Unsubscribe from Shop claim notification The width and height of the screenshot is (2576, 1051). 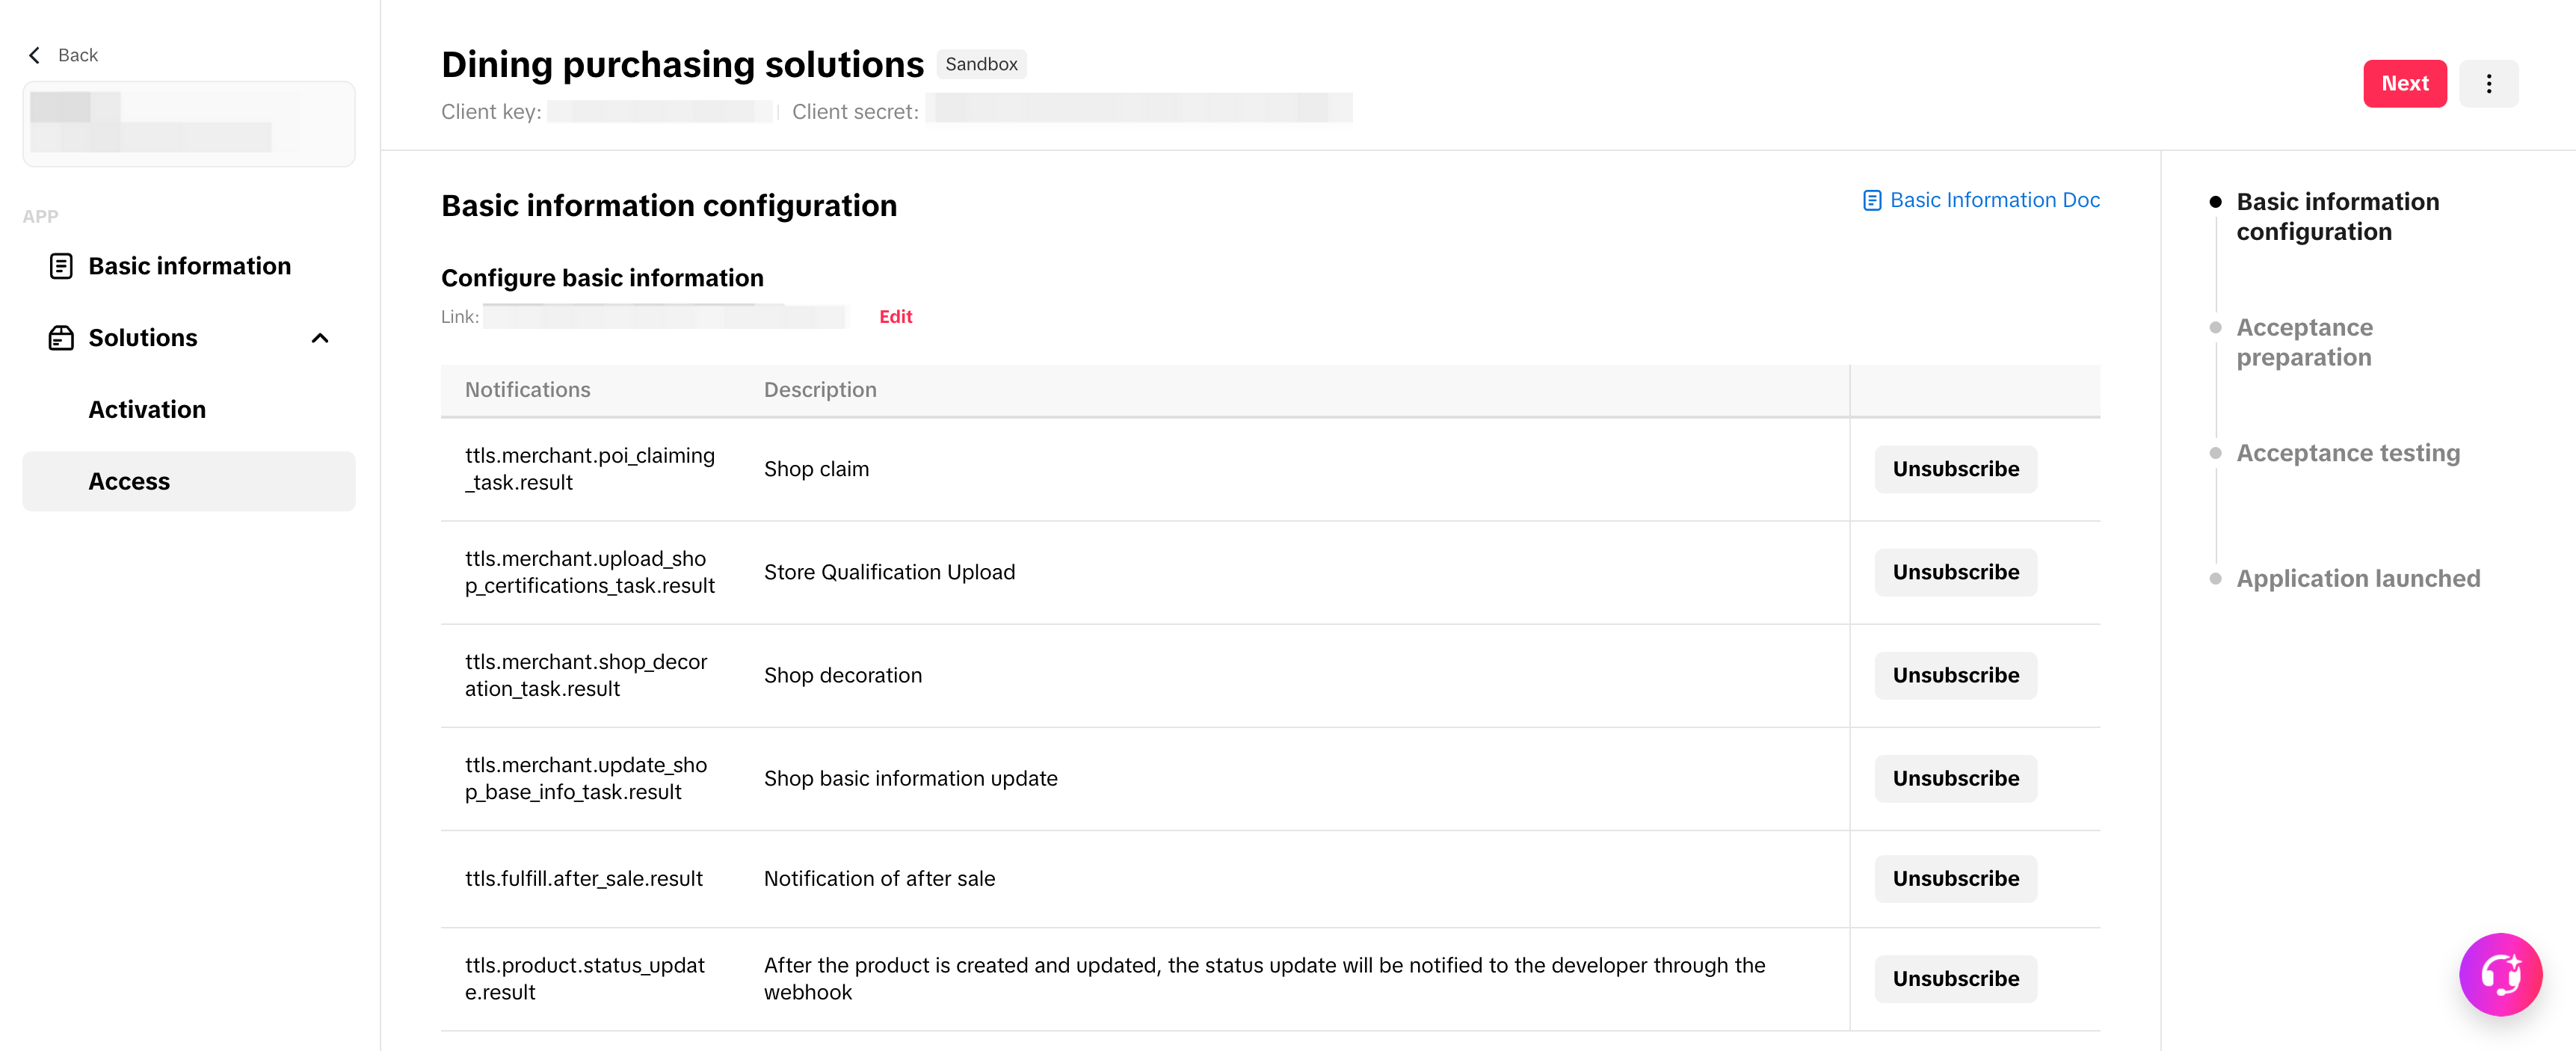[x=1955, y=469]
